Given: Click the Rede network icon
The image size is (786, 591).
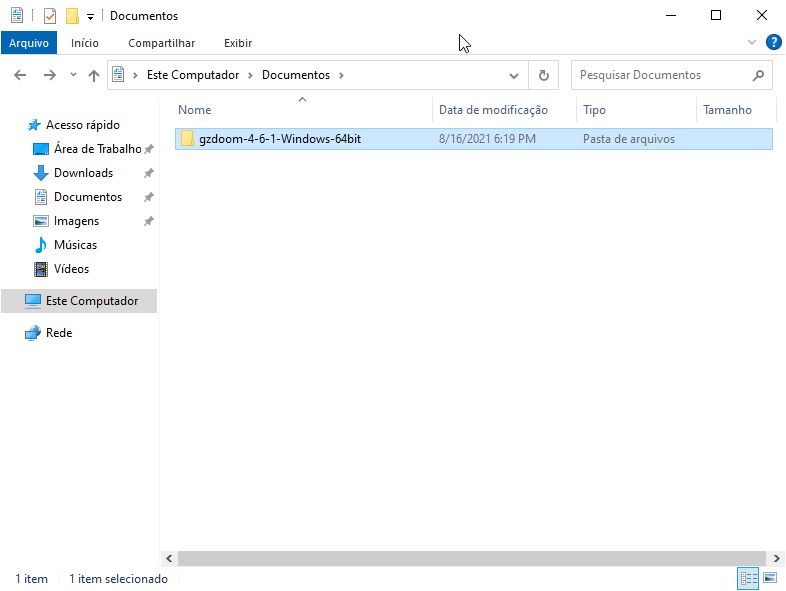Looking at the screenshot, I should click(33, 333).
